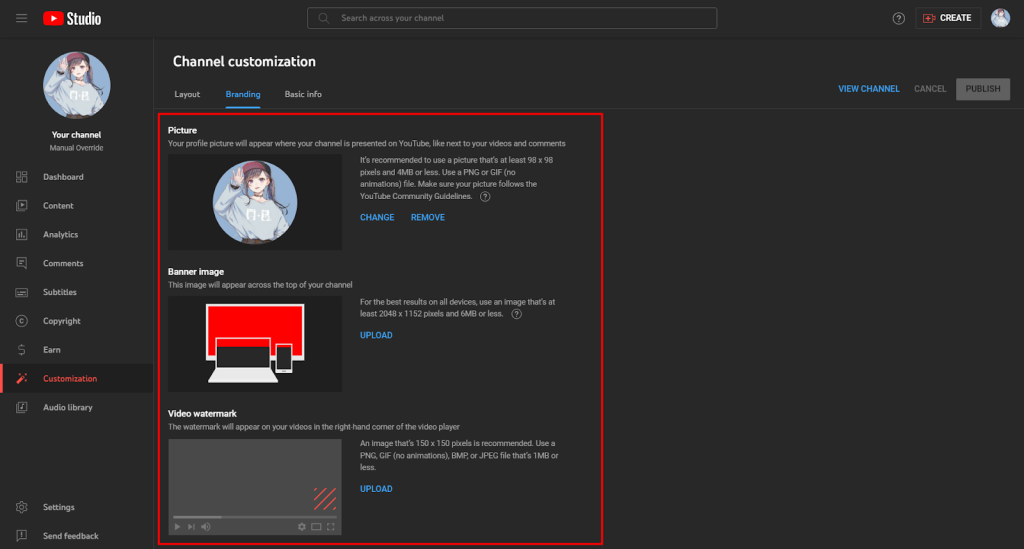Click the Dashboard grid icon
1024x549 pixels.
click(x=22, y=177)
